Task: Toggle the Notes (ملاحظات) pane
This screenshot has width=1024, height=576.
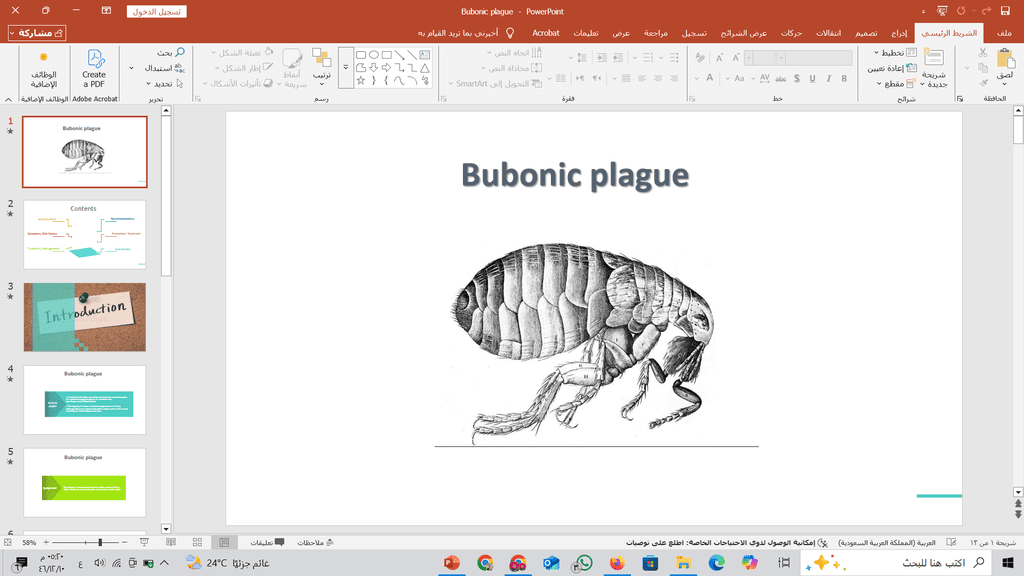Action: click(316, 542)
